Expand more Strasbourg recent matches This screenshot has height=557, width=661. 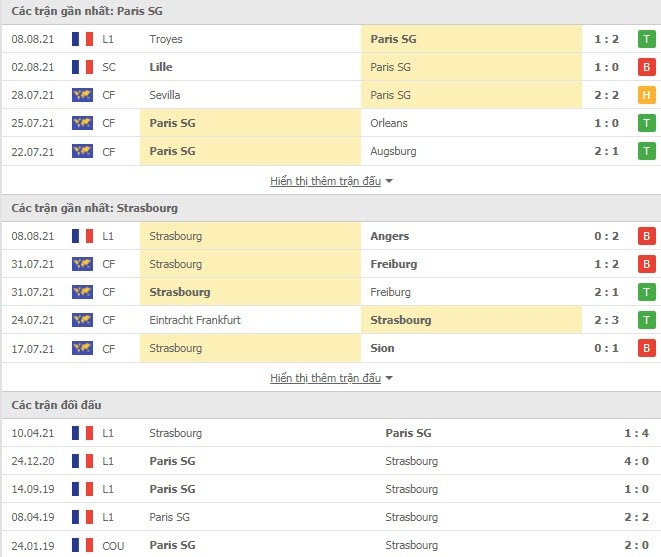331,378
